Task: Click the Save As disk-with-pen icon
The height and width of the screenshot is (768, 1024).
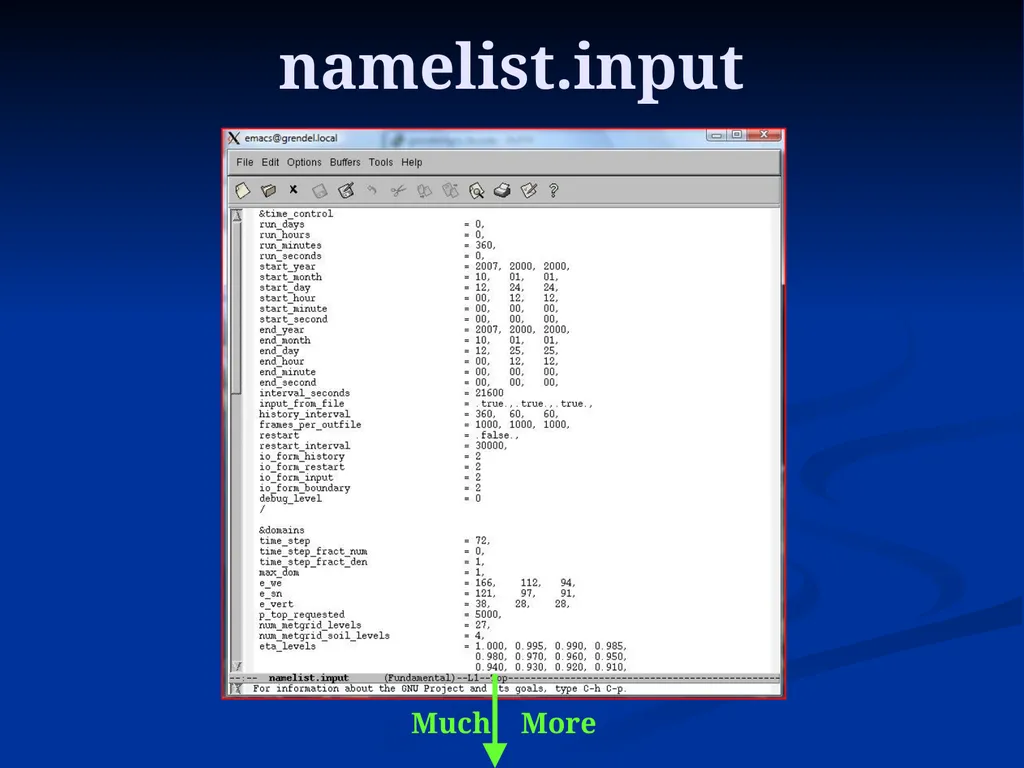Action: coord(346,190)
